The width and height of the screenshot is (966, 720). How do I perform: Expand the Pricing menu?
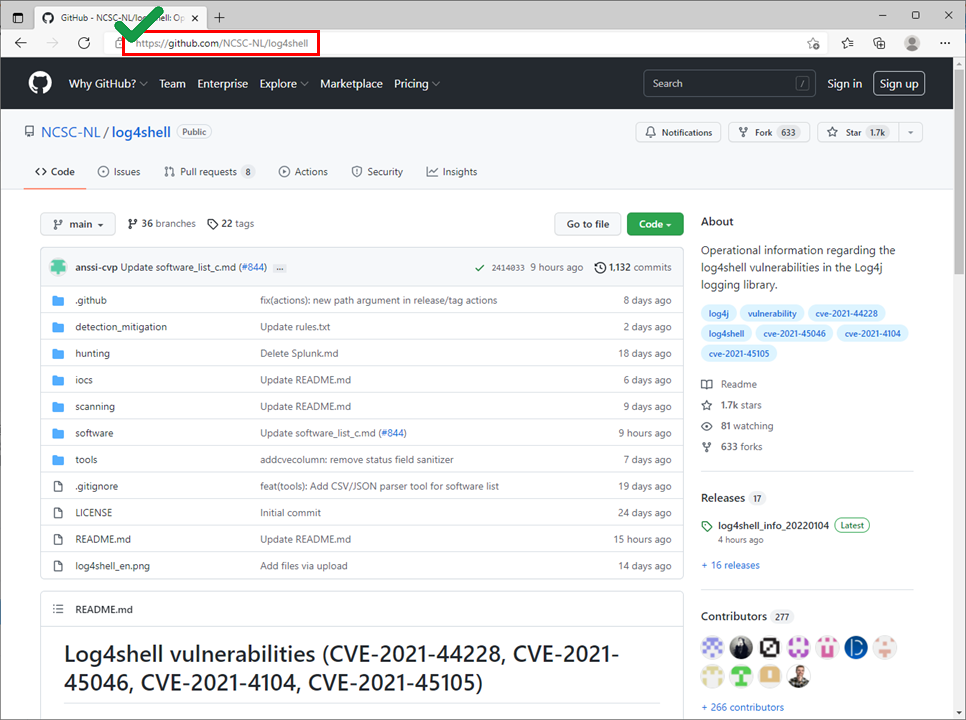pyautogui.click(x=416, y=84)
